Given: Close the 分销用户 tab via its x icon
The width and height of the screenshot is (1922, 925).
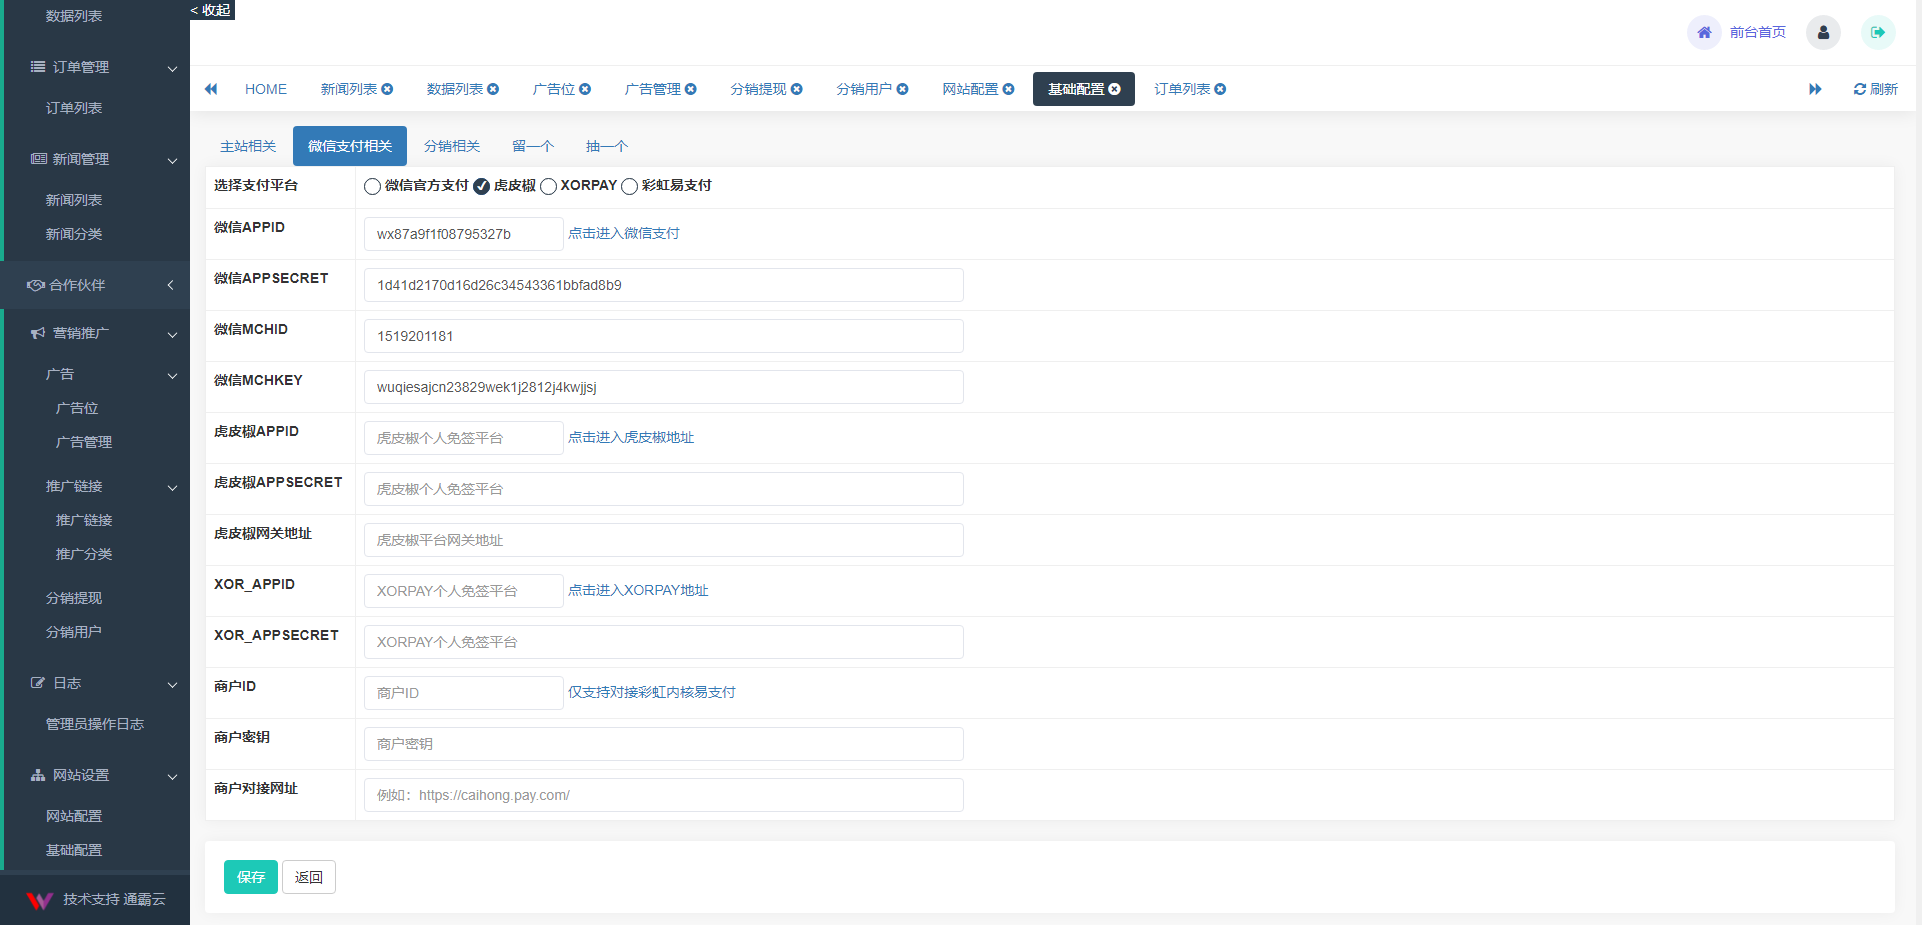Looking at the screenshot, I should click(x=903, y=89).
